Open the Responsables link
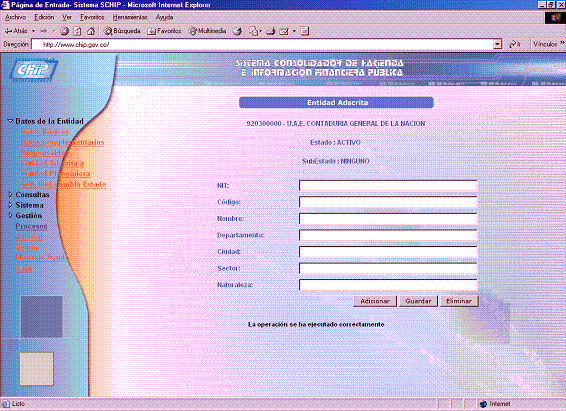 (x=43, y=153)
